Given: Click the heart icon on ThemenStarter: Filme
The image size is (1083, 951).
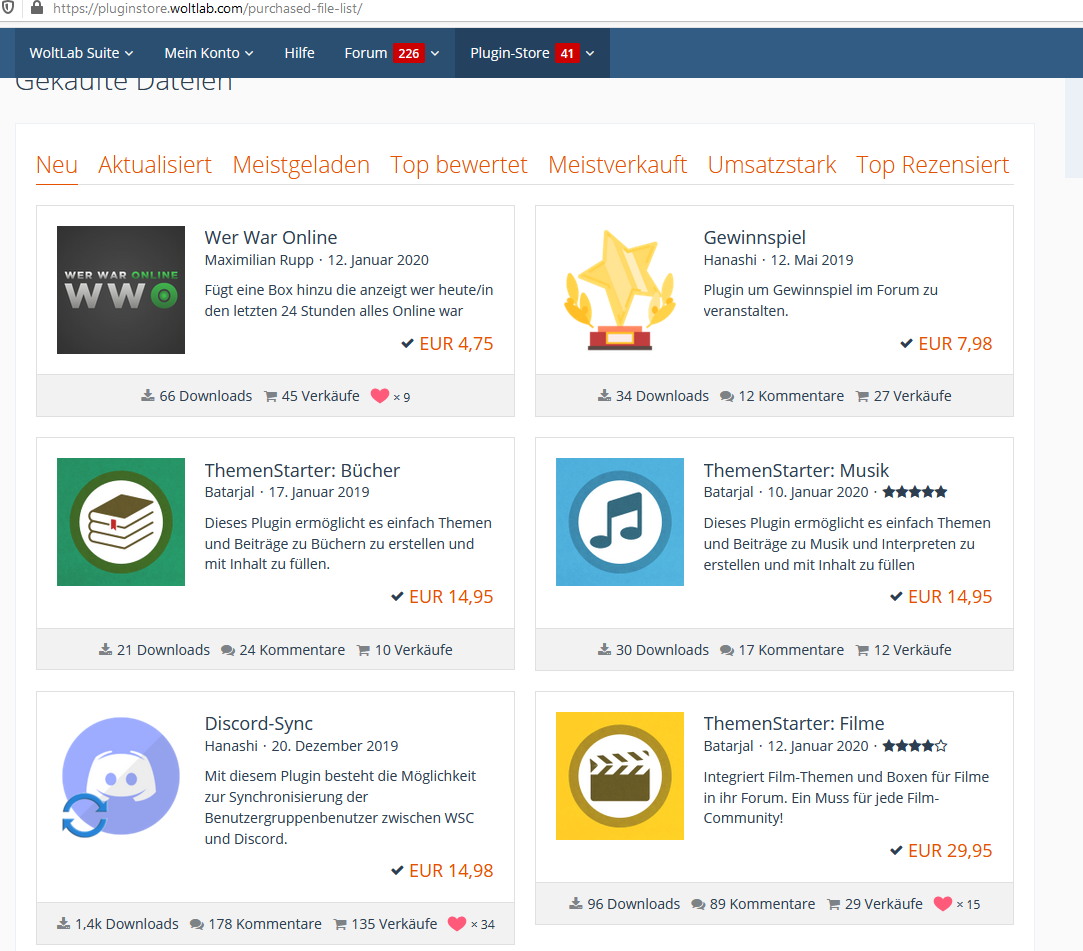Looking at the screenshot, I should click(x=942, y=904).
